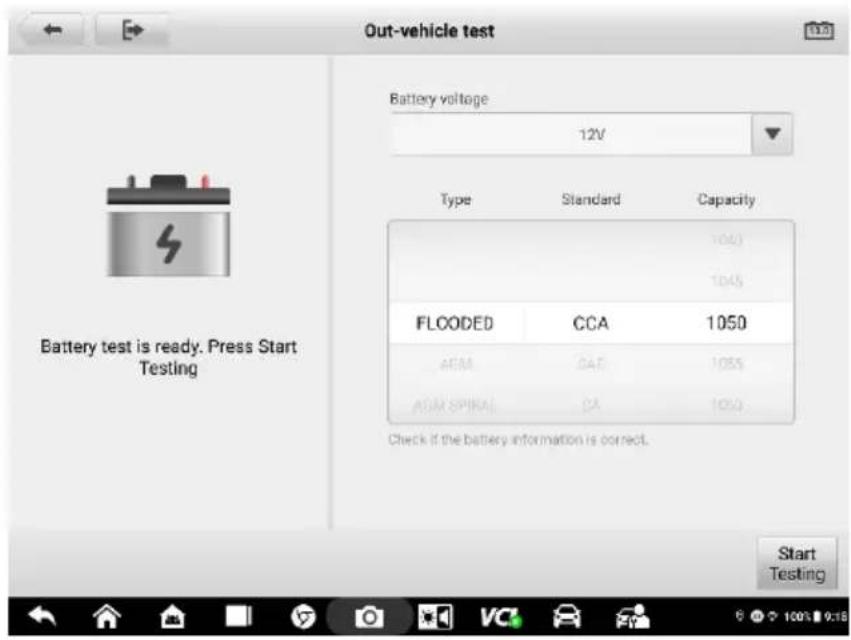The width and height of the screenshot is (851, 640).
Task: Pick the 1055 capacity value
Action: point(727,364)
